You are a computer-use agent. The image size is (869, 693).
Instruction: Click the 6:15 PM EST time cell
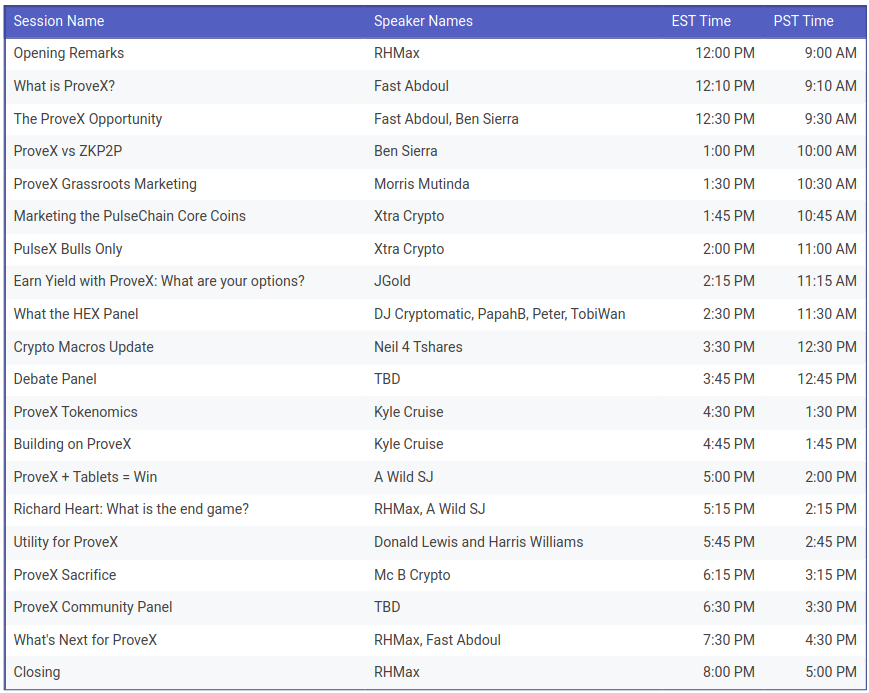click(729, 574)
